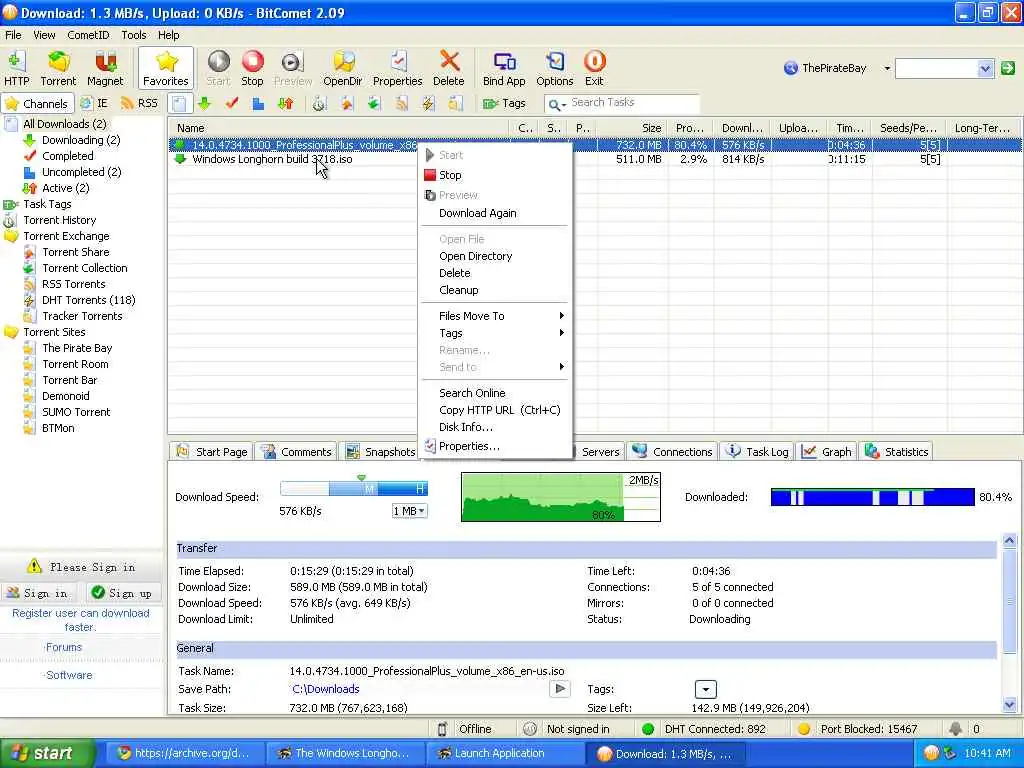Screen dimensions: 1024x768
Task: Open a Torrent file from toolbar
Action: (x=58, y=69)
